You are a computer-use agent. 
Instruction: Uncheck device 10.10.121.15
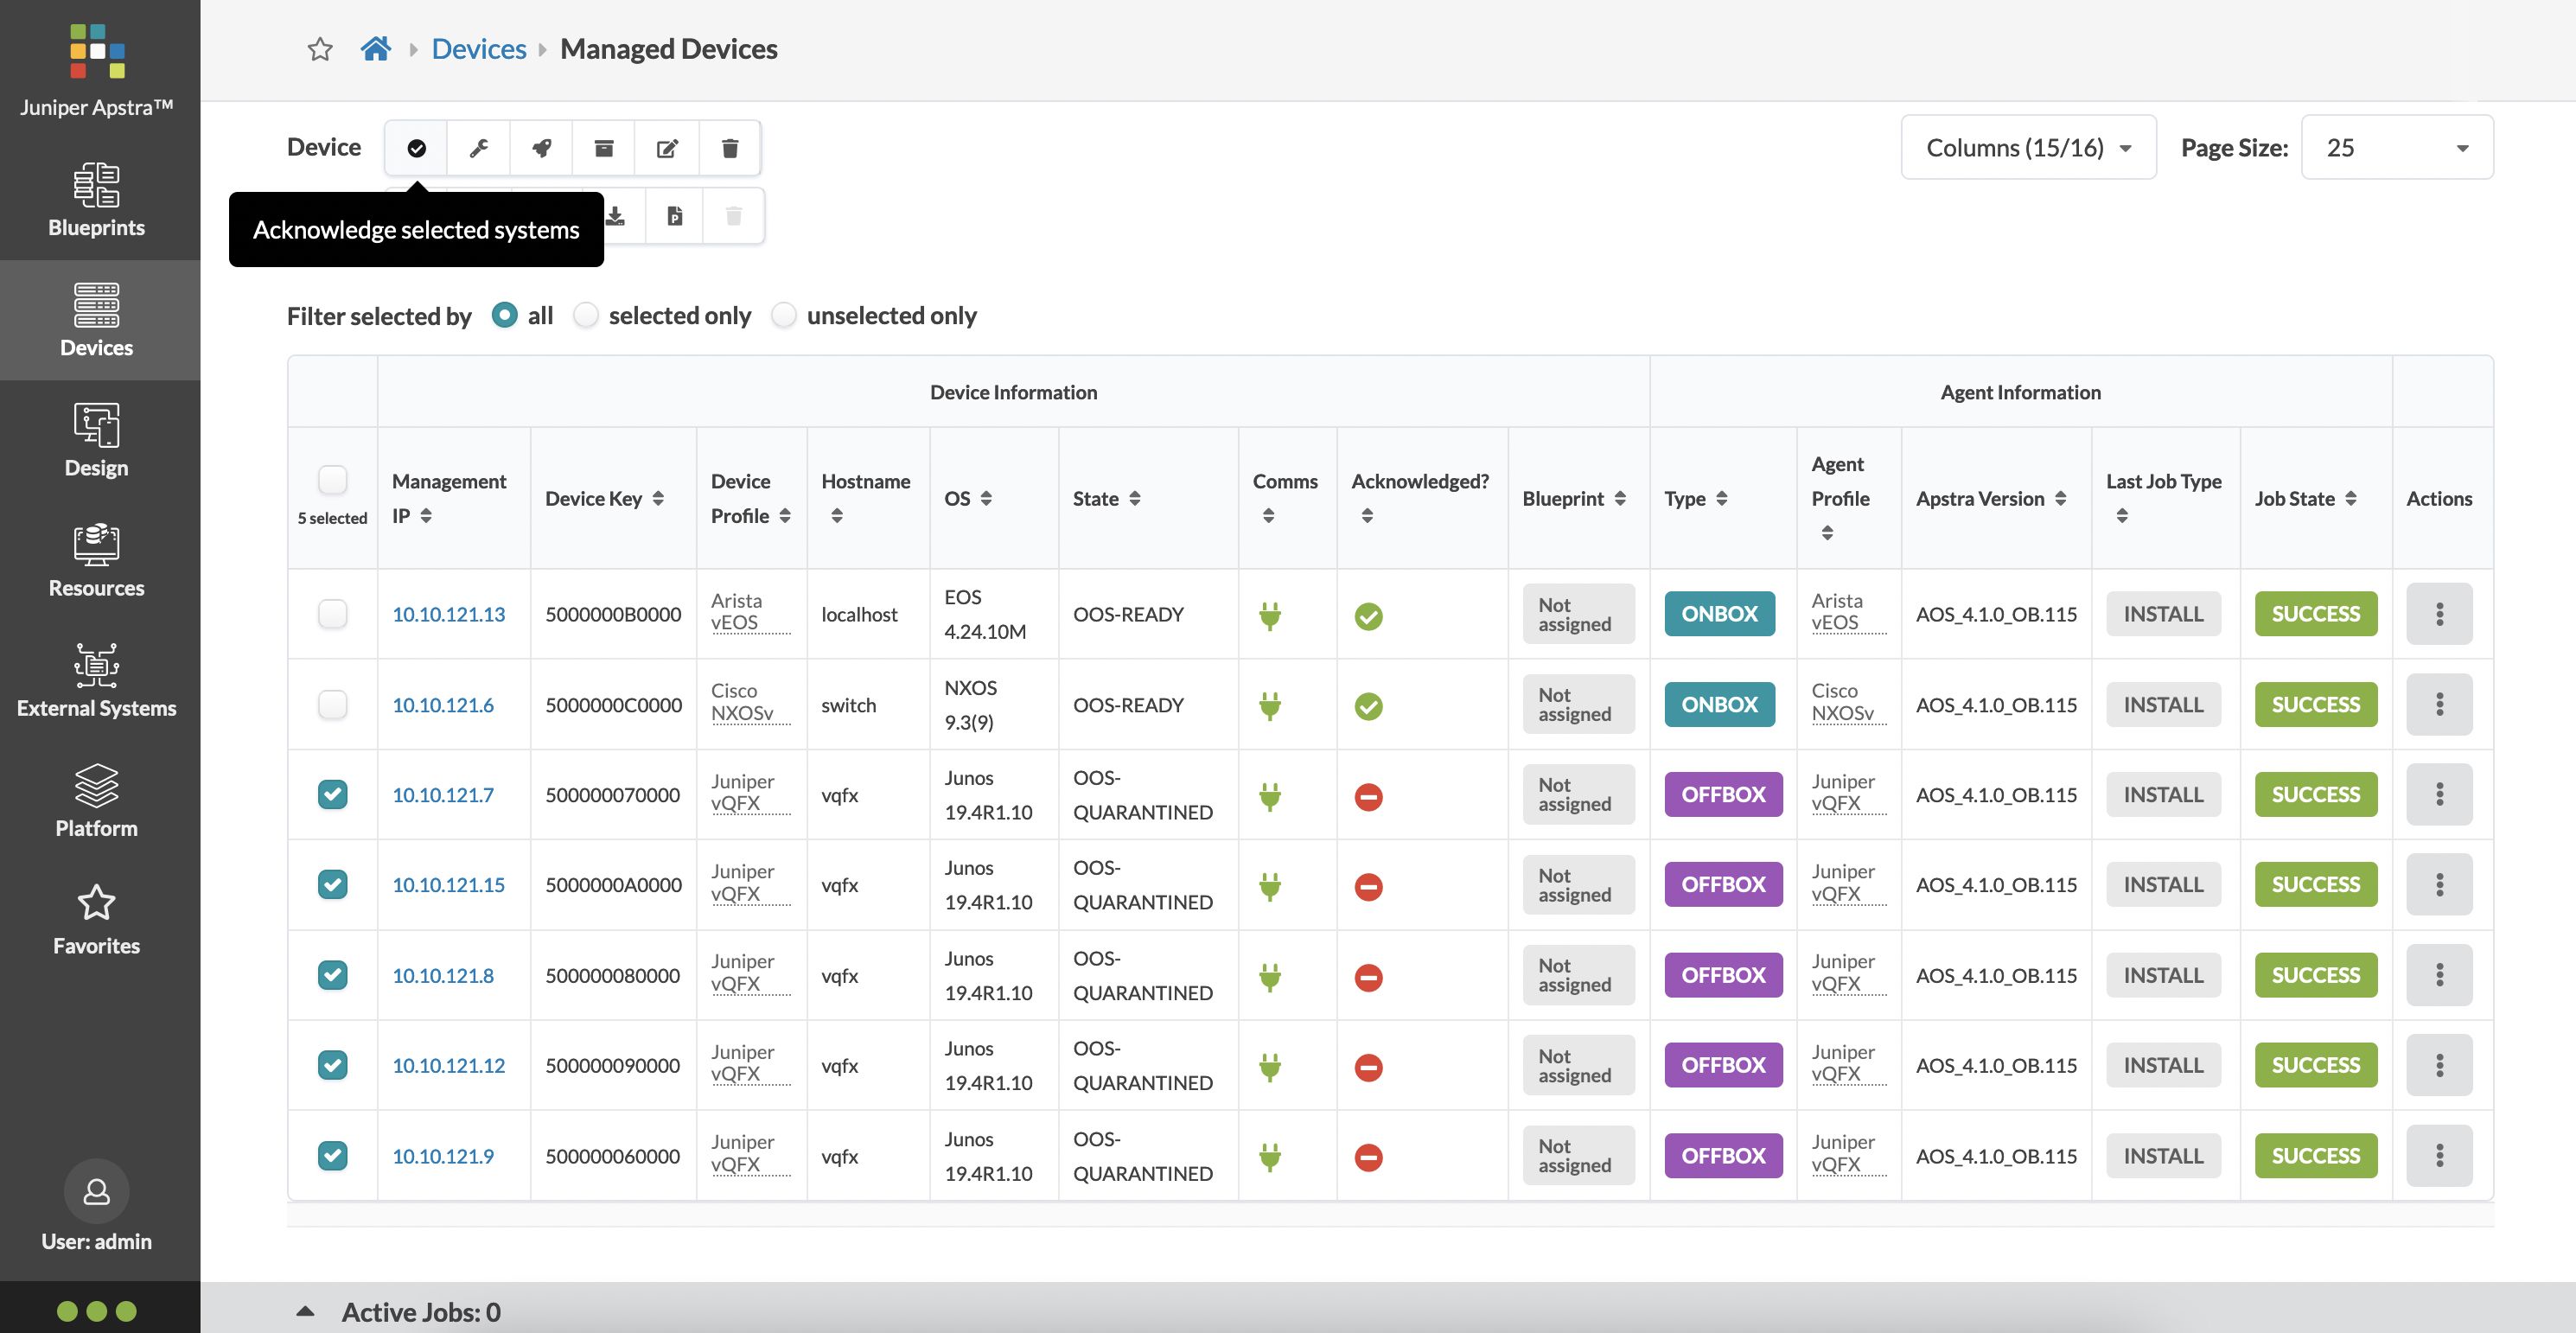point(333,884)
